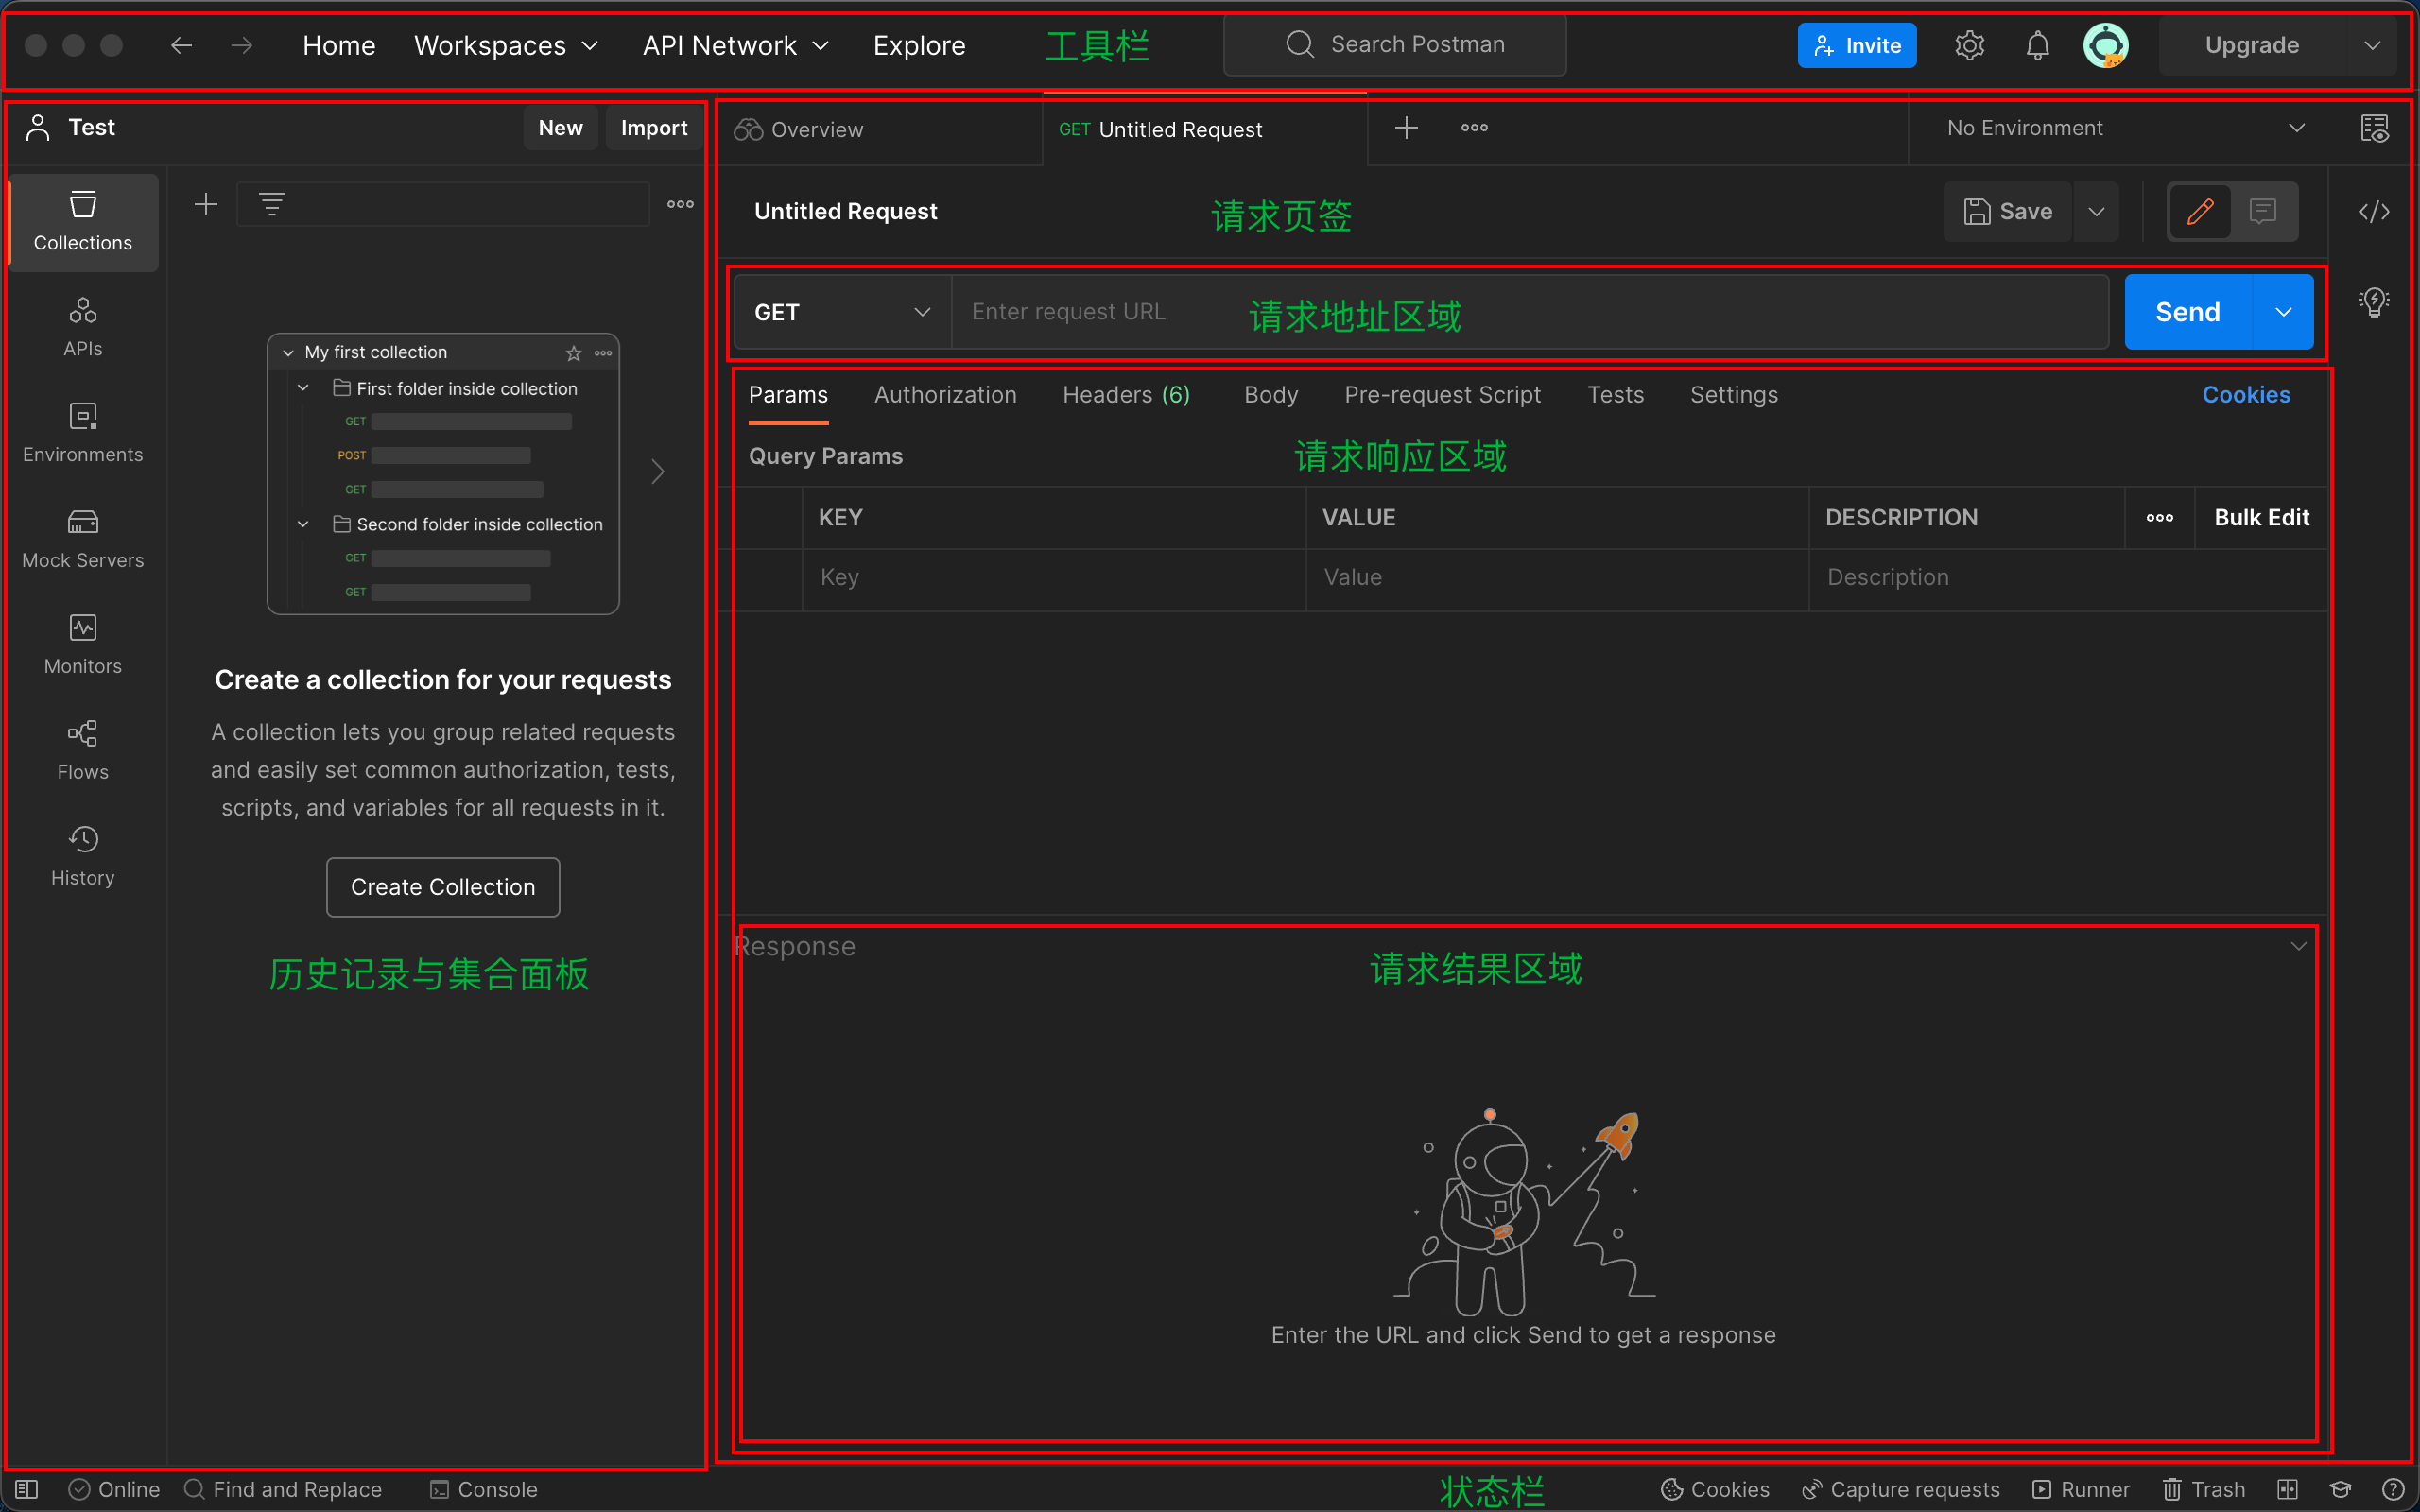Click the New button
The image size is (2420, 1512).
[x=560, y=128]
